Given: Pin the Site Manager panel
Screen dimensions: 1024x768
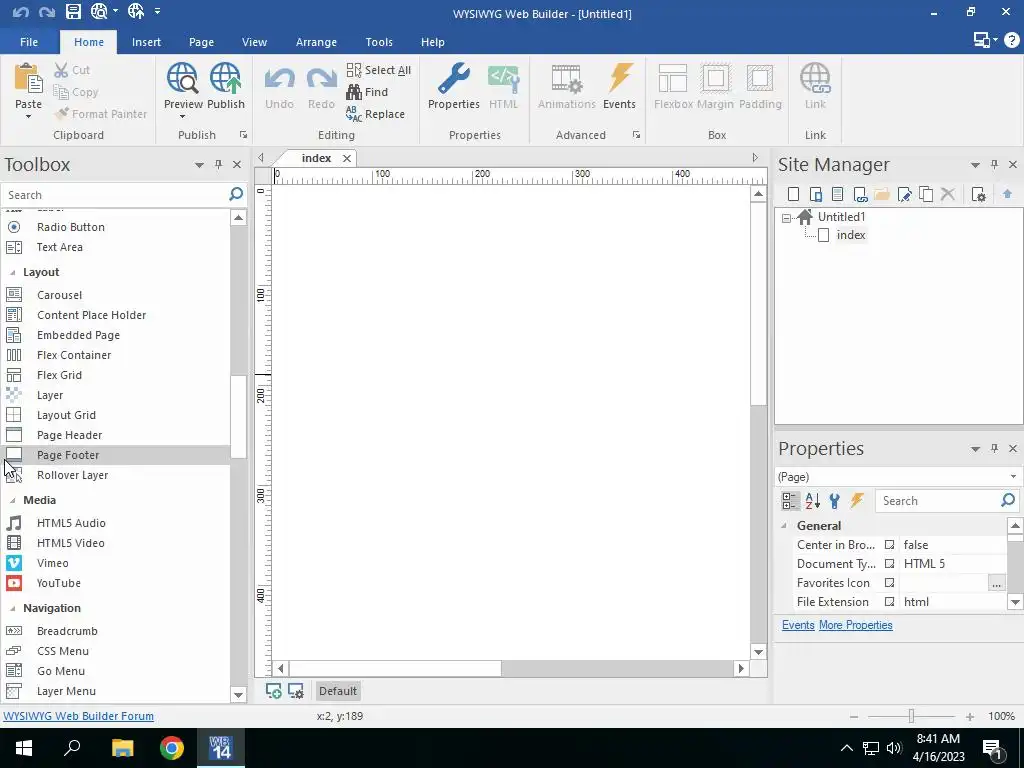Looking at the screenshot, I should click(994, 165).
